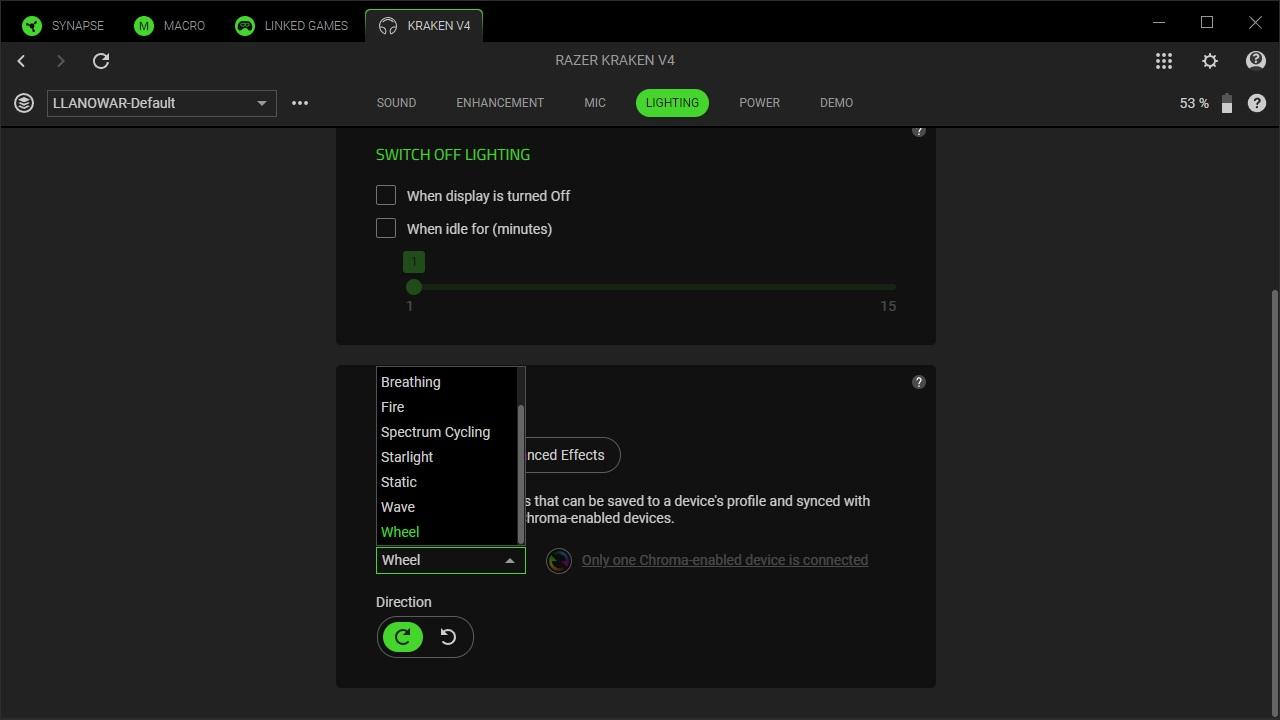
Task: Open the help and feedback icon
Action: (x=1256, y=61)
